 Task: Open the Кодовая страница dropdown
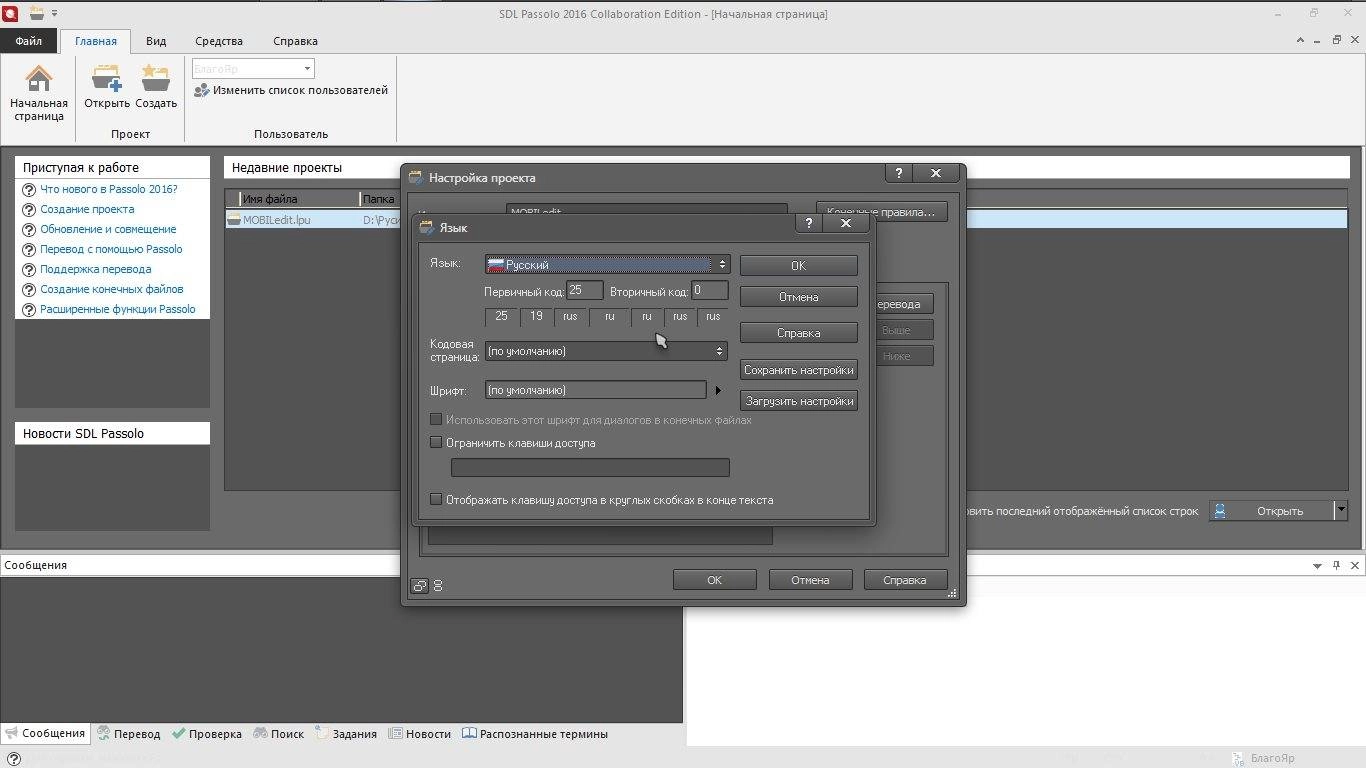(606, 351)
